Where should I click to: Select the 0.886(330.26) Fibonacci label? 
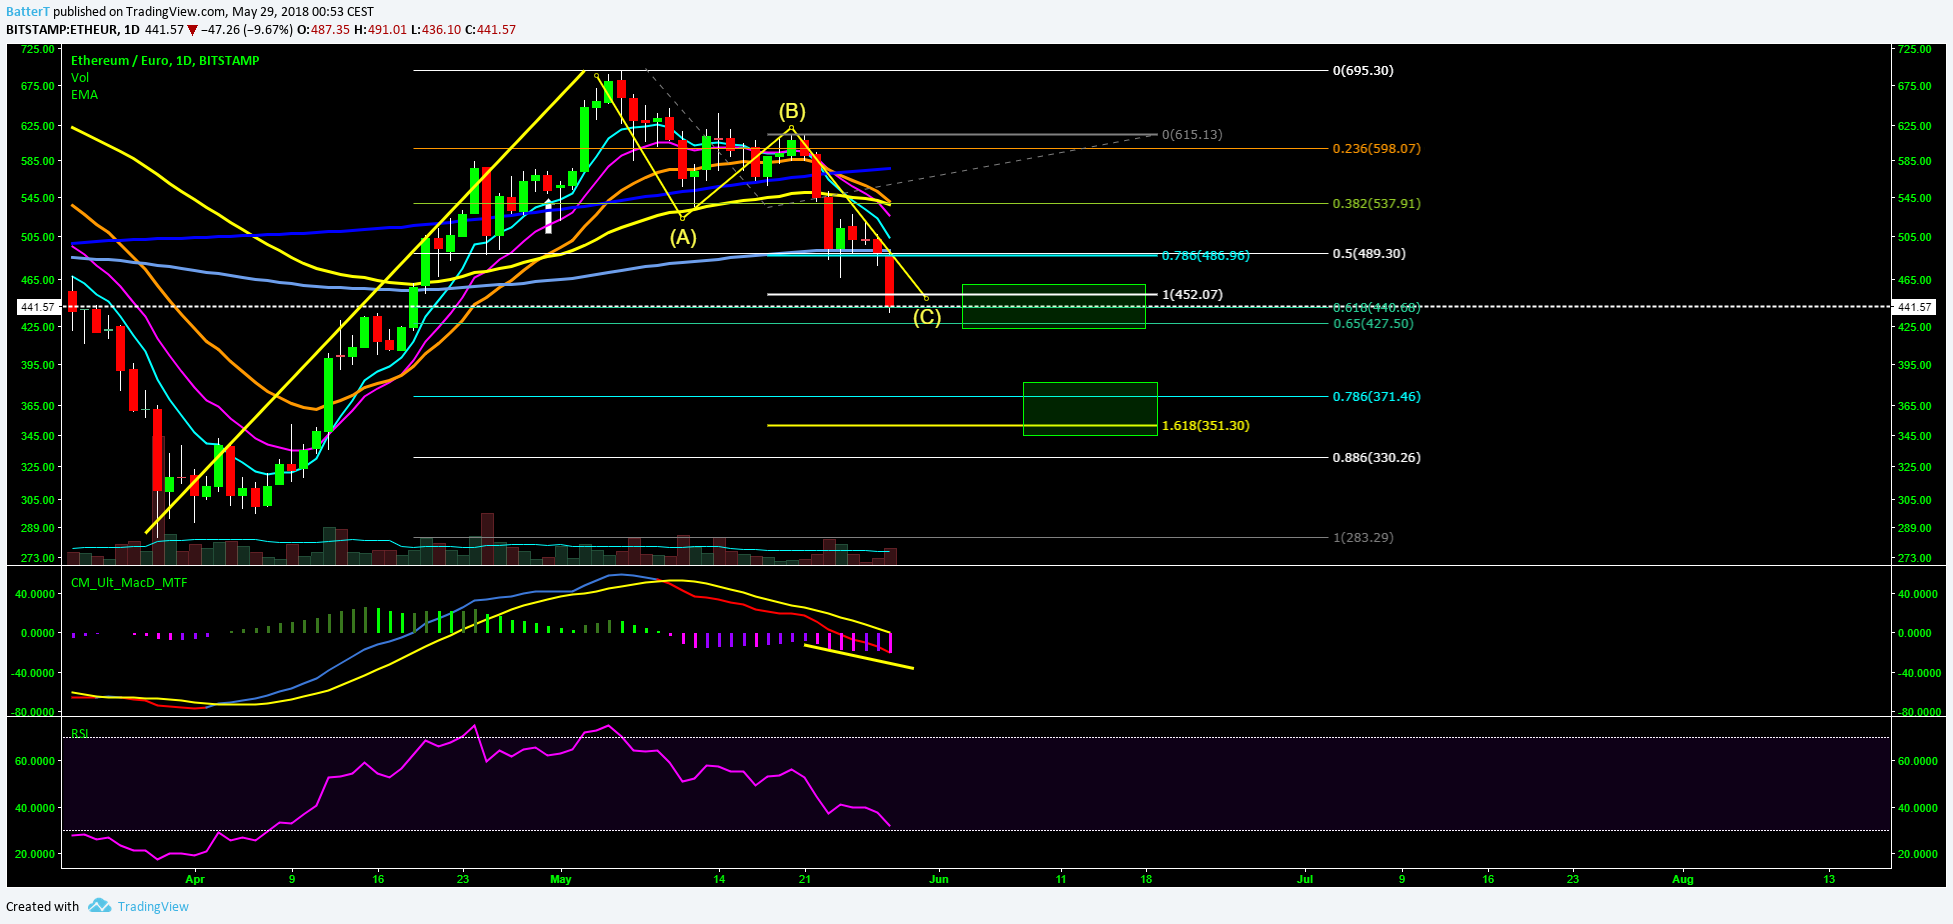point(1377,458)
